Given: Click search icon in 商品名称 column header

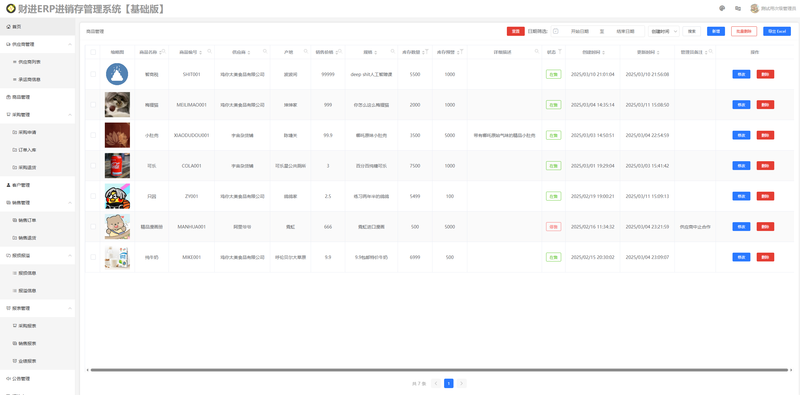Looking at the screenshot, I should click(164, 52).
